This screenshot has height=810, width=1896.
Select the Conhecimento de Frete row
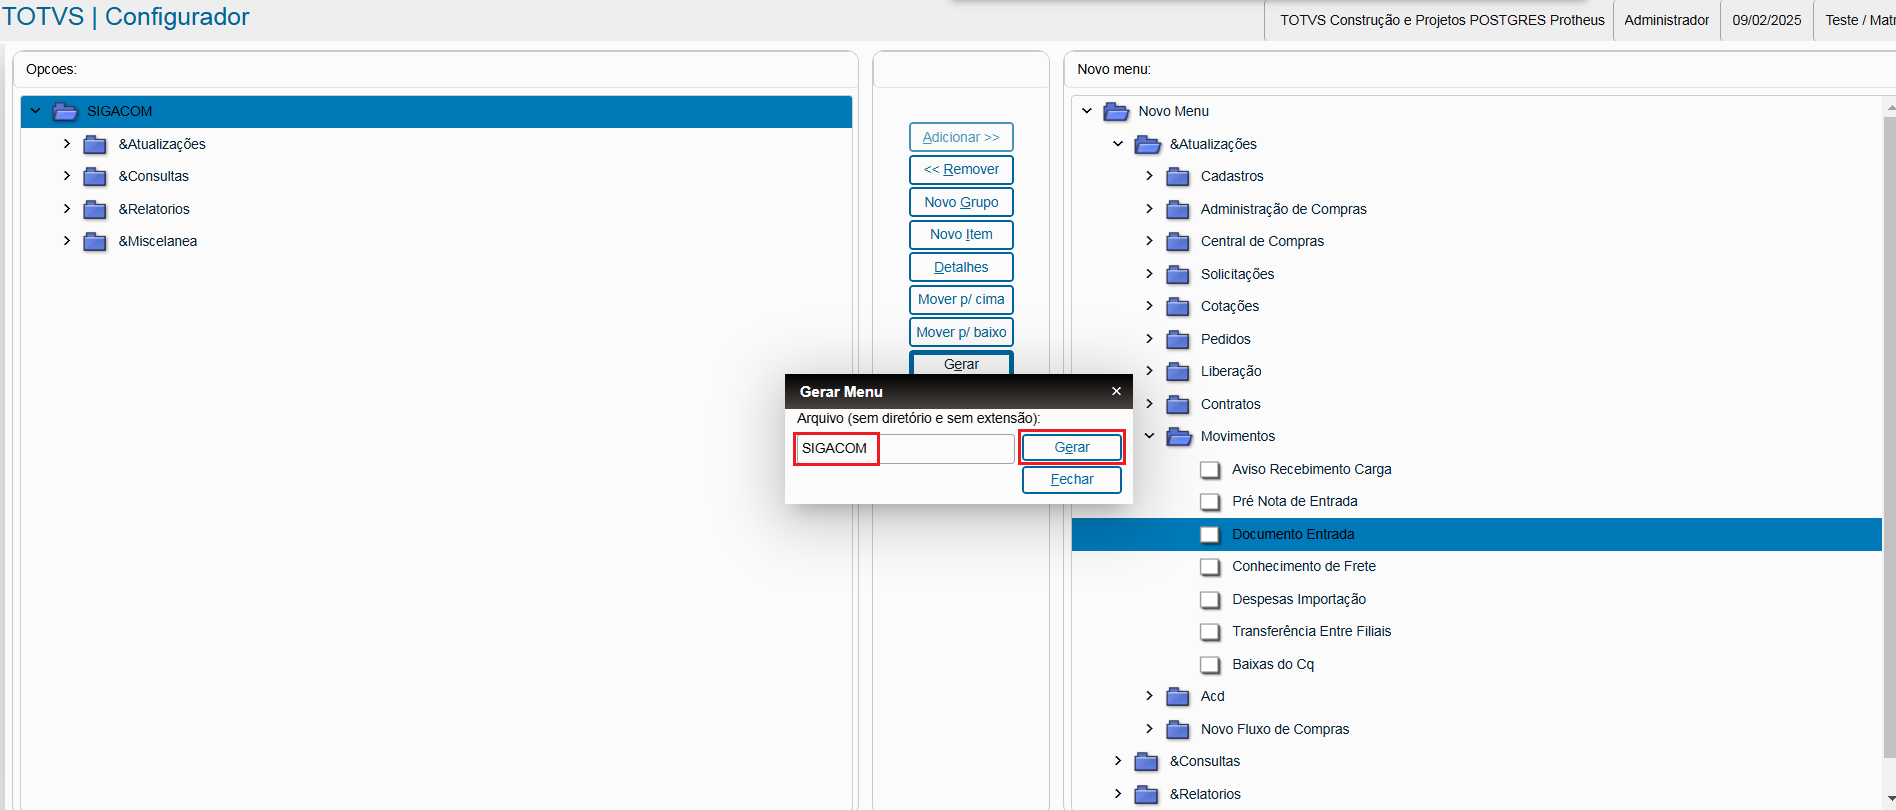tap(1477, 567)
